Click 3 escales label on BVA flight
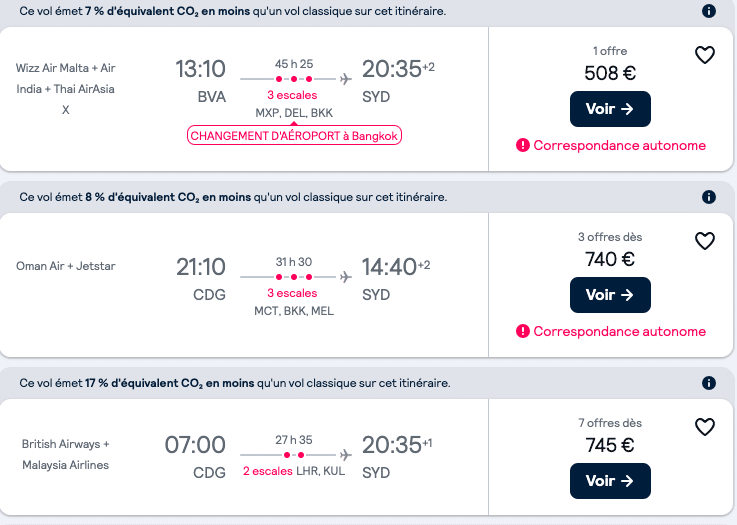 point(292,95)
